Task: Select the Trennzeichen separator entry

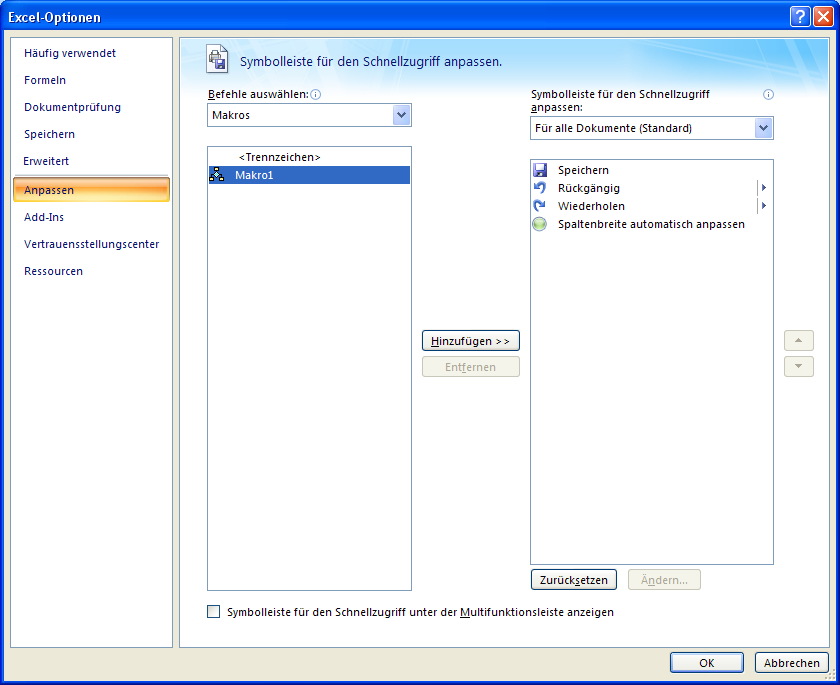Action: pos(280,157)
